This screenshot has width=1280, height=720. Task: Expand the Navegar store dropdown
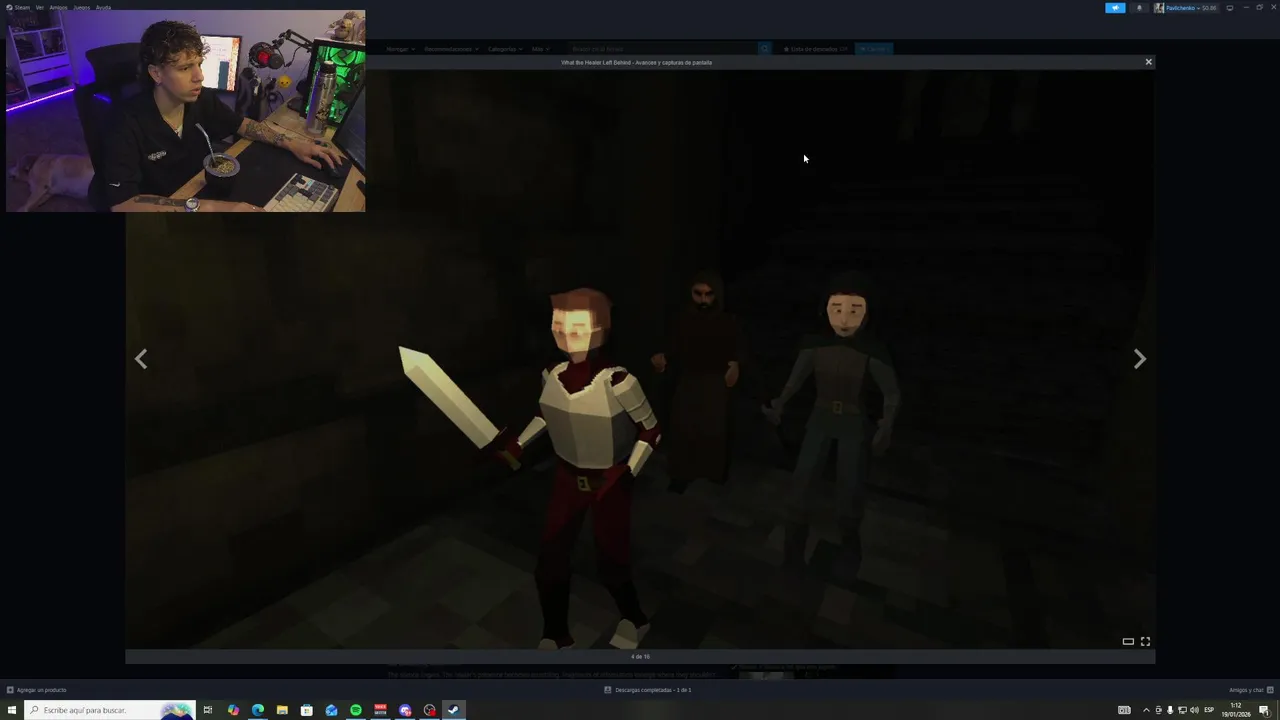click(399, 49)
